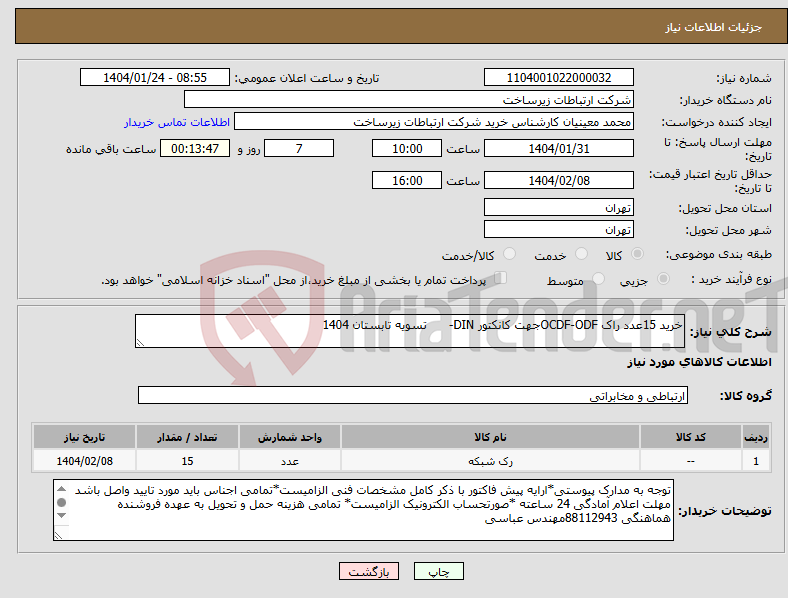Click the buyer notes scroll up arrow
Viewport: 788px width, 598px height.
coord(61,489)
